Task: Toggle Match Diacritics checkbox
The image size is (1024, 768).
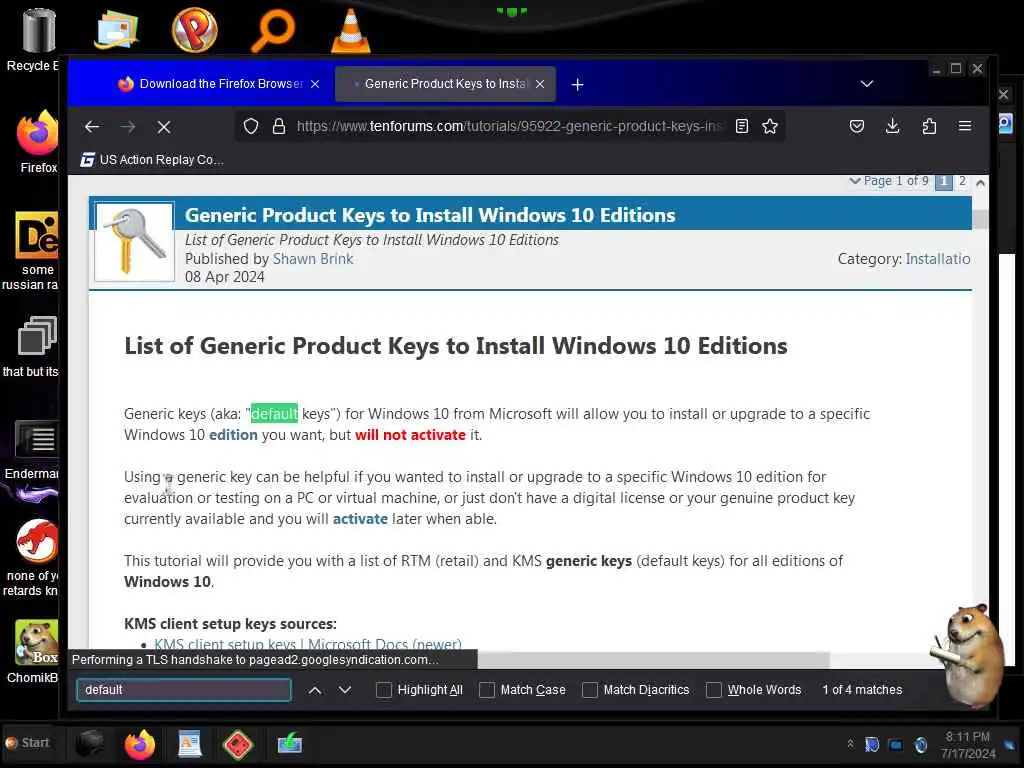Action: (x=590, y=690)
